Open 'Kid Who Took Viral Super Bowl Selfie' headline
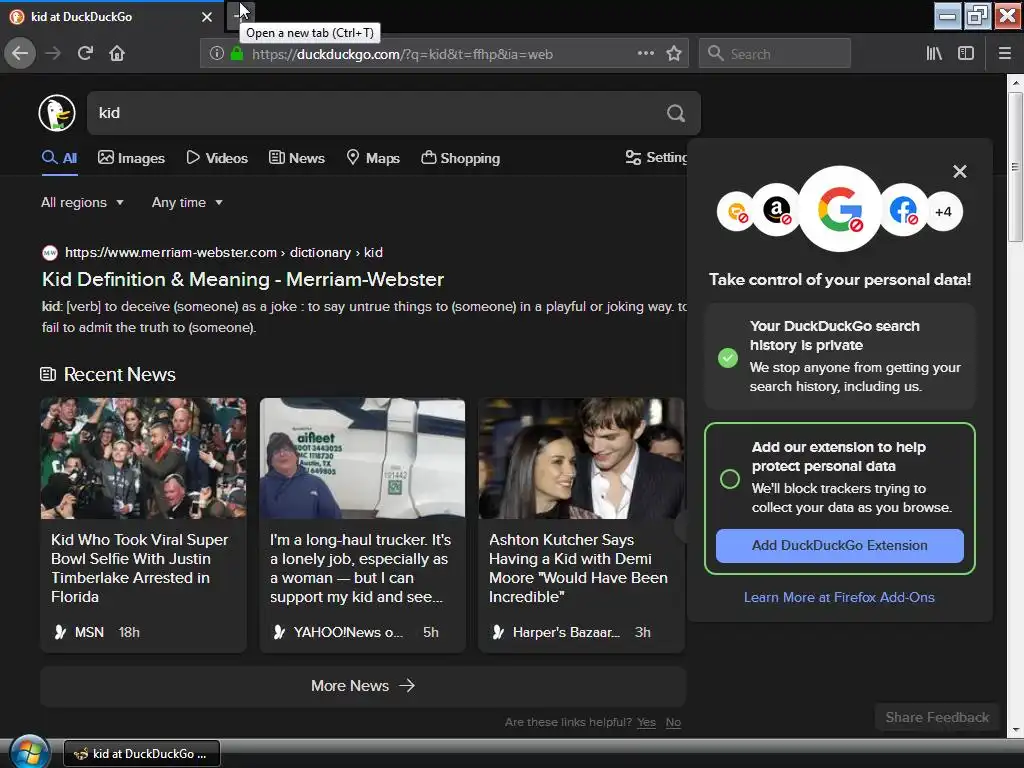 (x=140, y=568)
